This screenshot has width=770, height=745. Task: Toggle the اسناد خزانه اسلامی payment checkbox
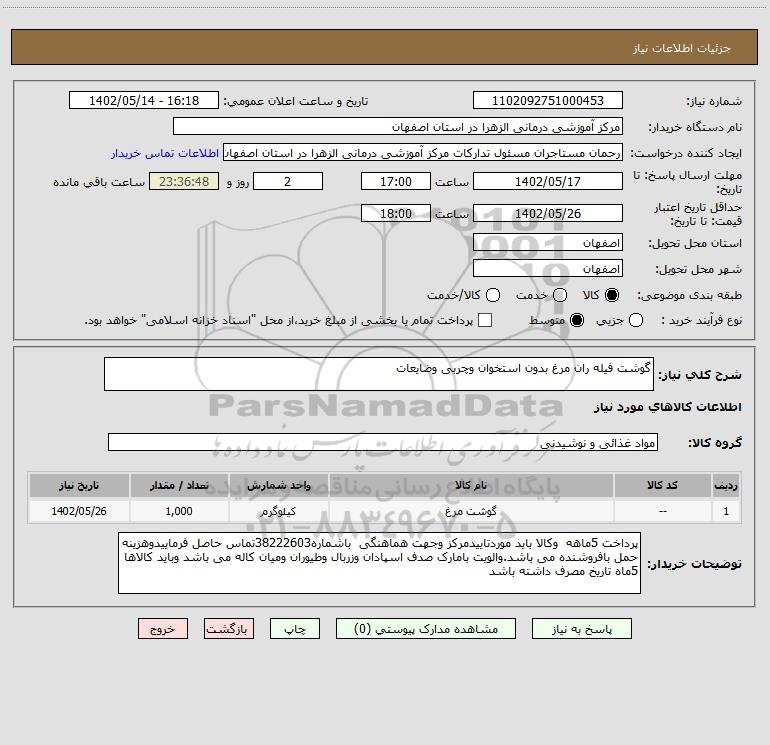pyautogui.click(x=485, y=320)
